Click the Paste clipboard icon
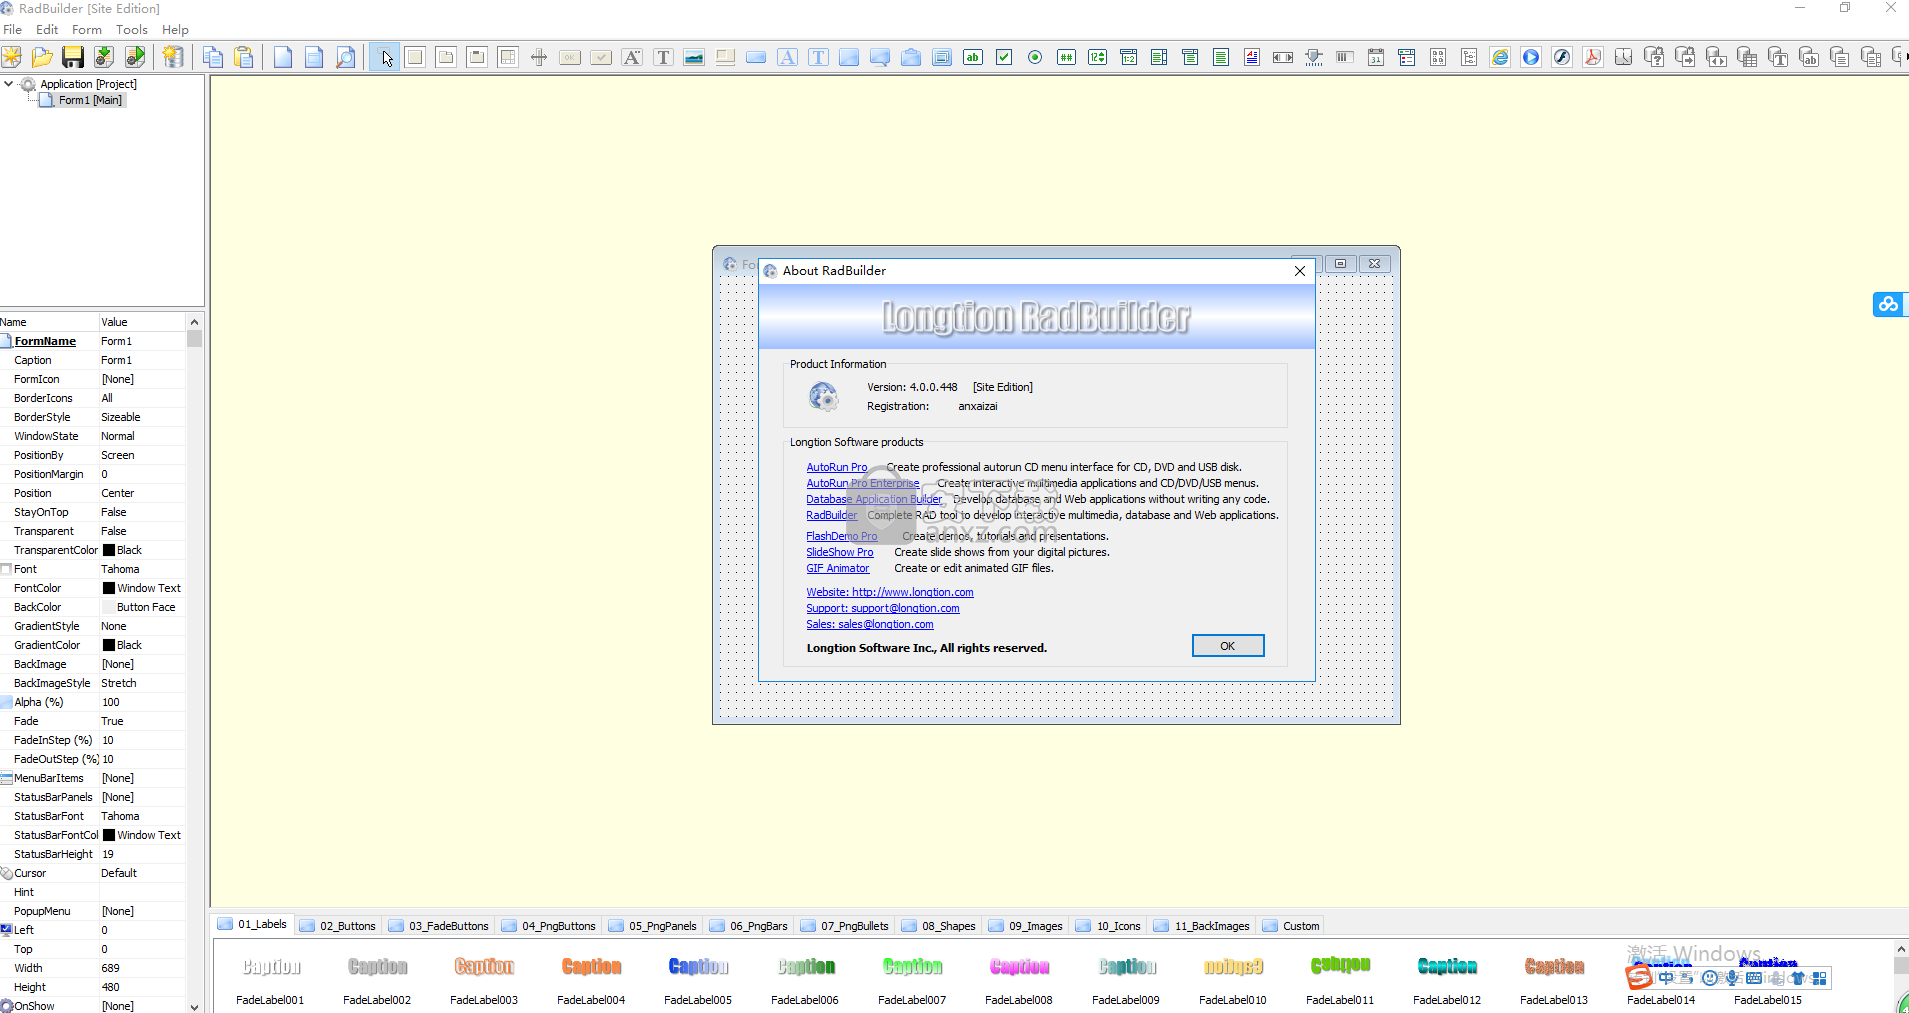1909x1013 pixels. click(x=243, y=57)
